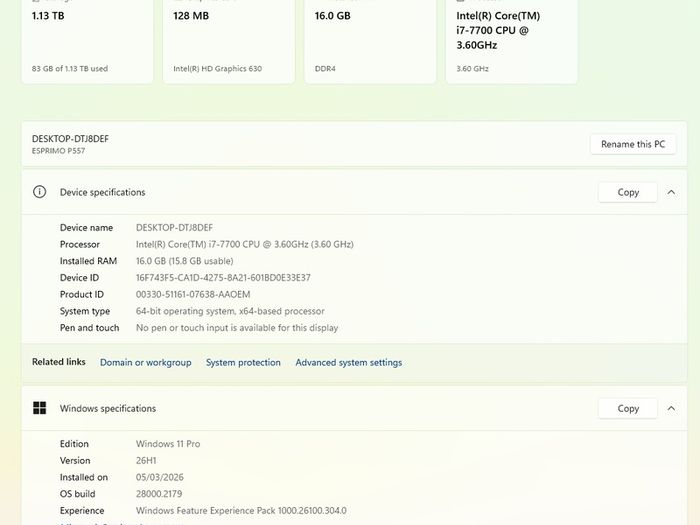Collapse the Device specifications section chevron
The image size is (700, 525).
click(671, 192)
